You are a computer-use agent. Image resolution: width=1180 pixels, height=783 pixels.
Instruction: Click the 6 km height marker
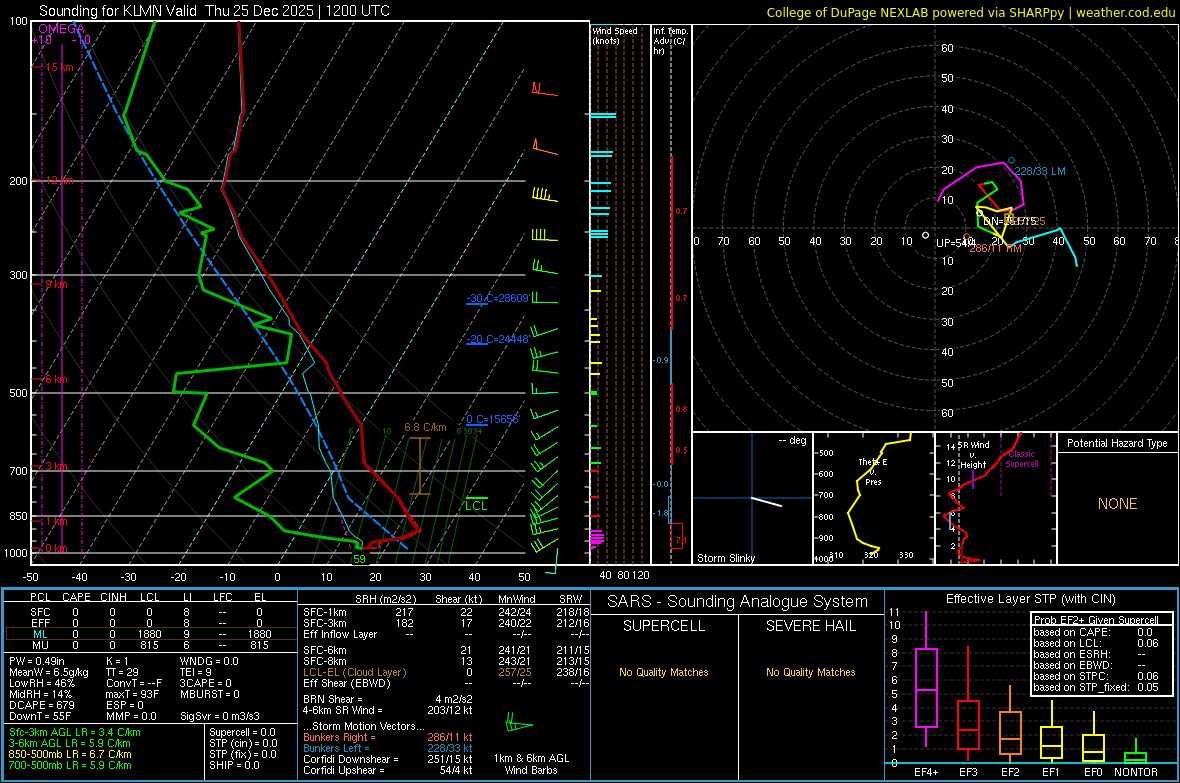coord(56,379)
